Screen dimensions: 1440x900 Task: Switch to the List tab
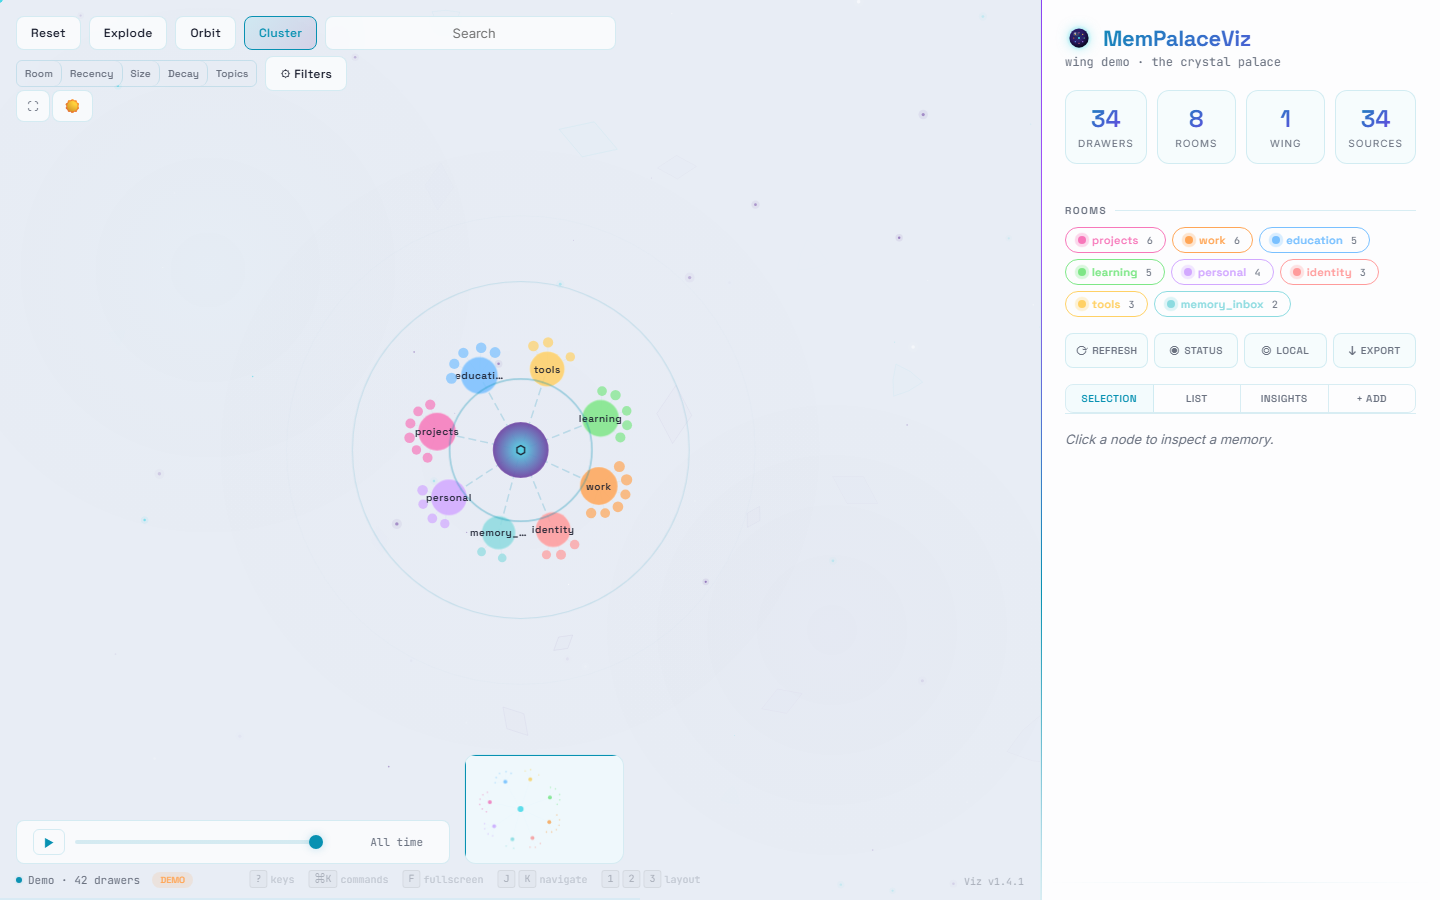tap(1197, 399)
